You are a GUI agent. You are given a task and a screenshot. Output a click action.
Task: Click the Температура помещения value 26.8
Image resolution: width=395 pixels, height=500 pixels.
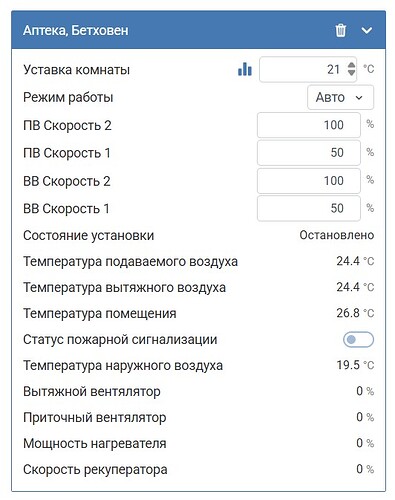(348, 313)
